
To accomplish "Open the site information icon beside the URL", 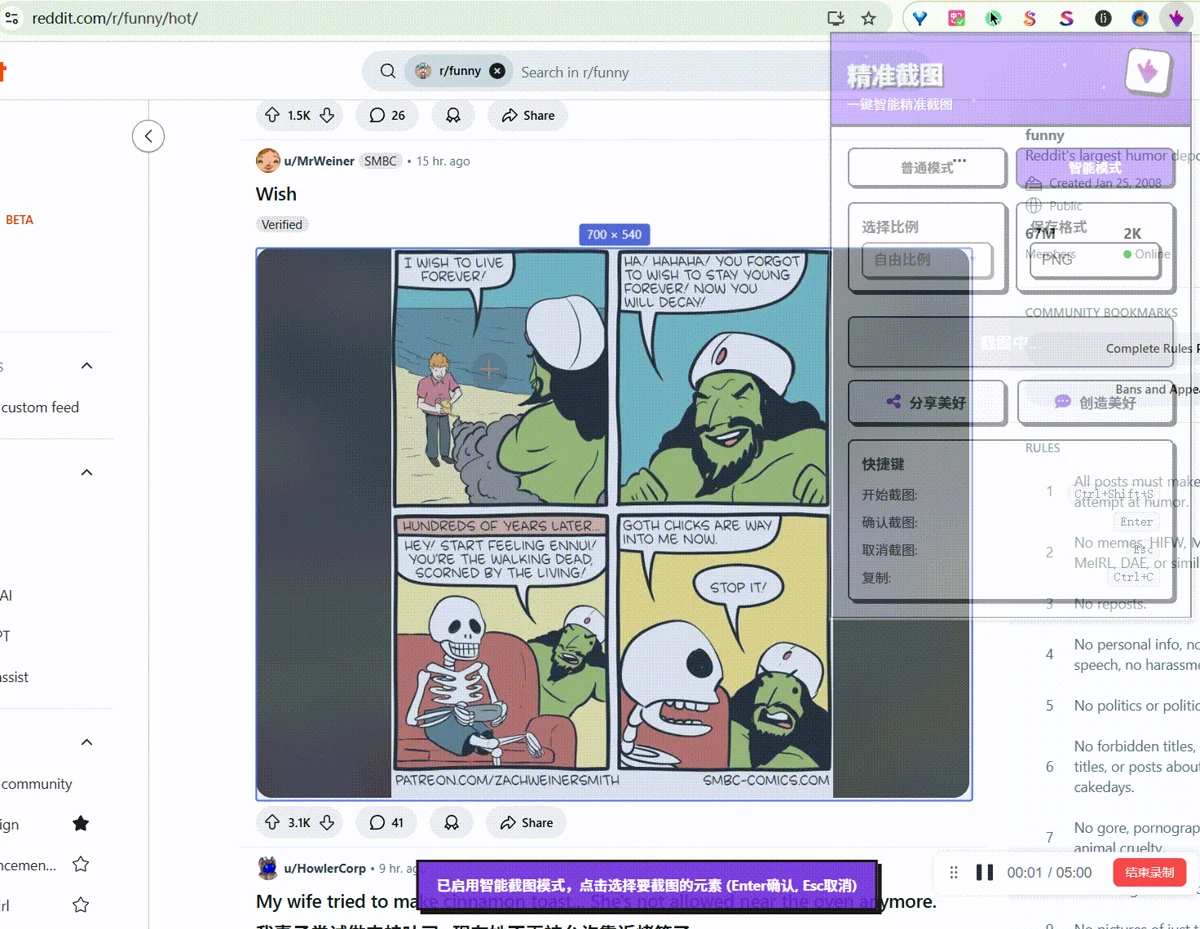I will (x=12, y=18).
